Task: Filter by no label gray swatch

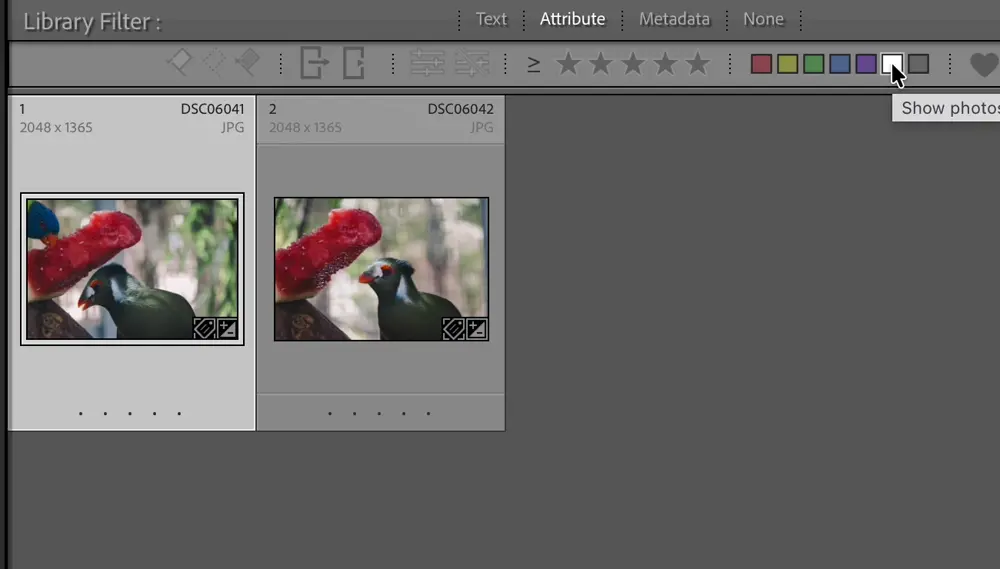Action: (x=918, y=64)
